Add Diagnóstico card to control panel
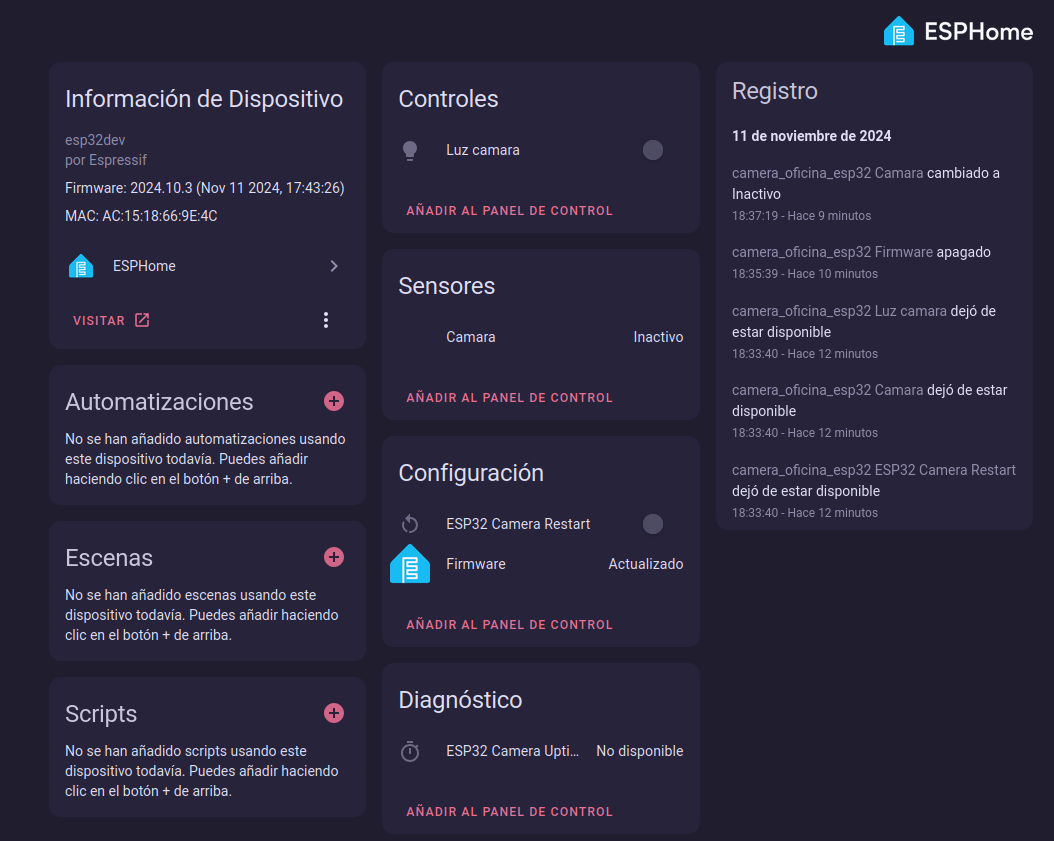Screen dimensions: 1054x841 509,812
